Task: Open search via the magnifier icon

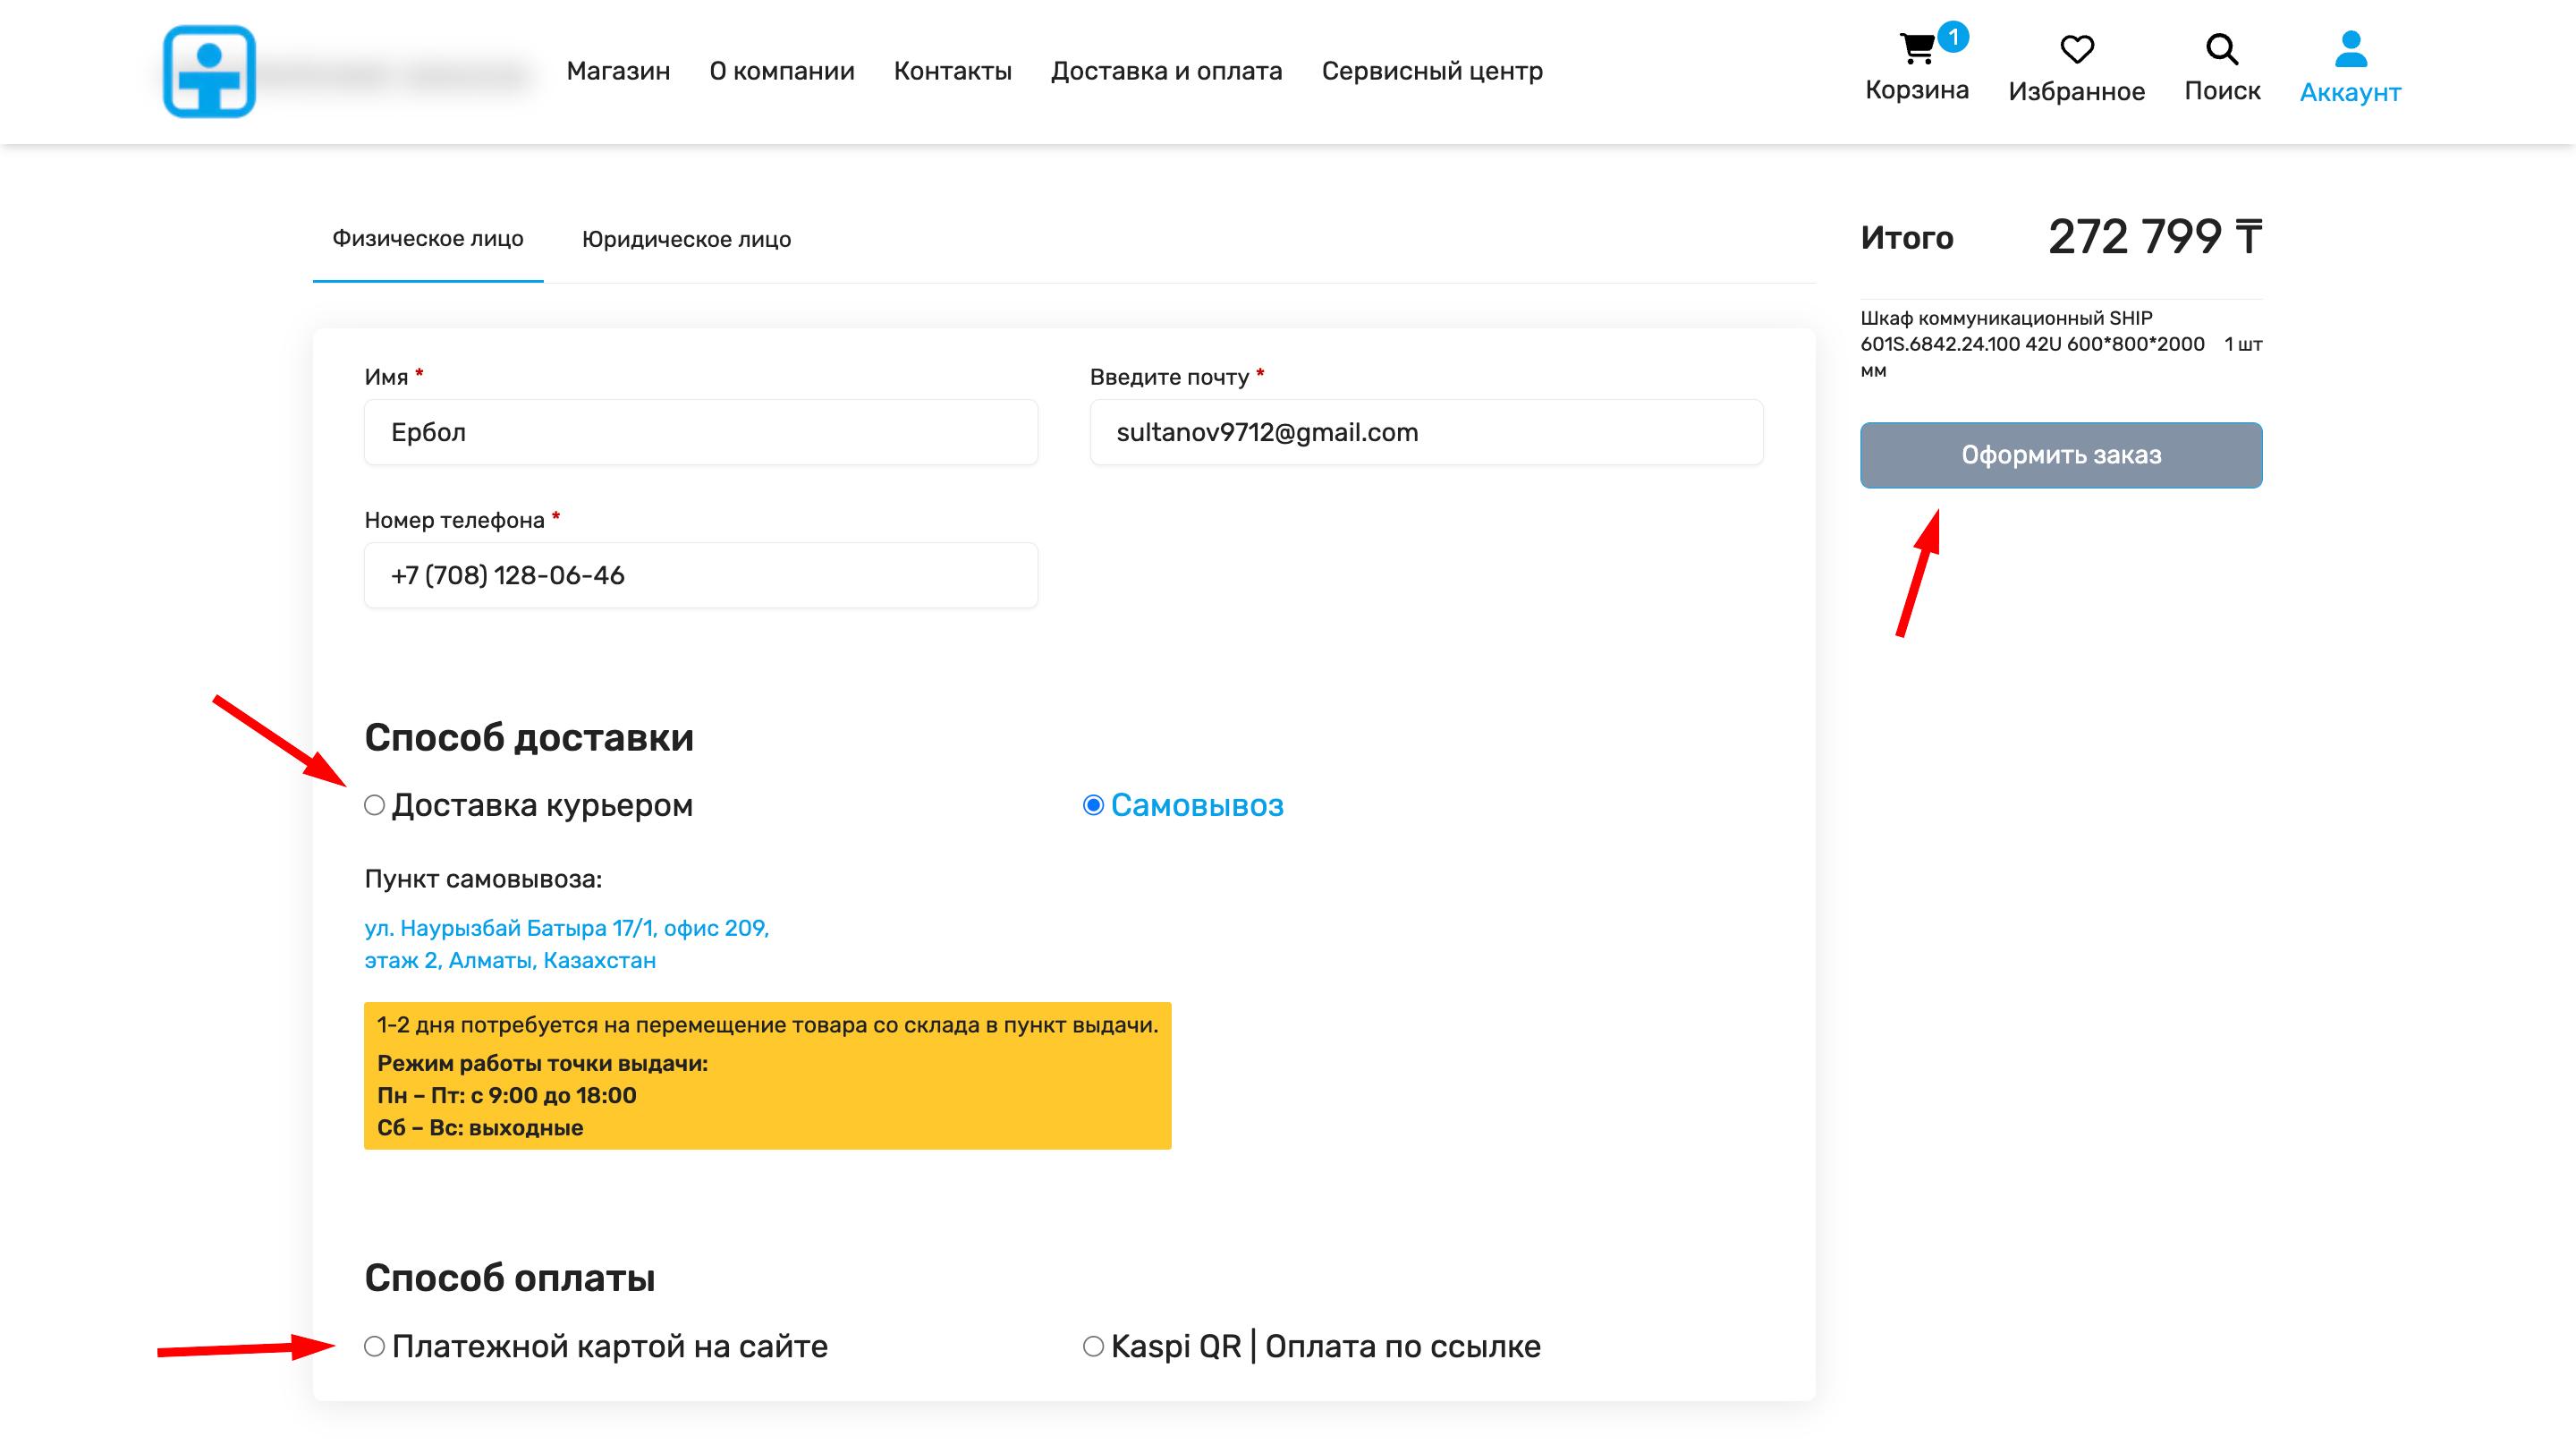Action: click(2222, 49)
